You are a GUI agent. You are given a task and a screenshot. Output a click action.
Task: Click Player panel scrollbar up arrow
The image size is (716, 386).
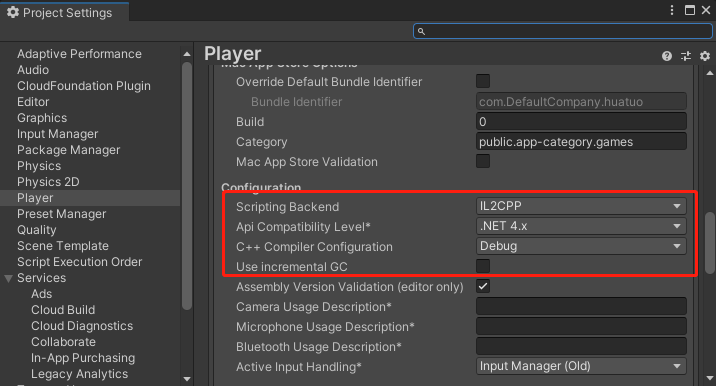(x=710, y=73)
